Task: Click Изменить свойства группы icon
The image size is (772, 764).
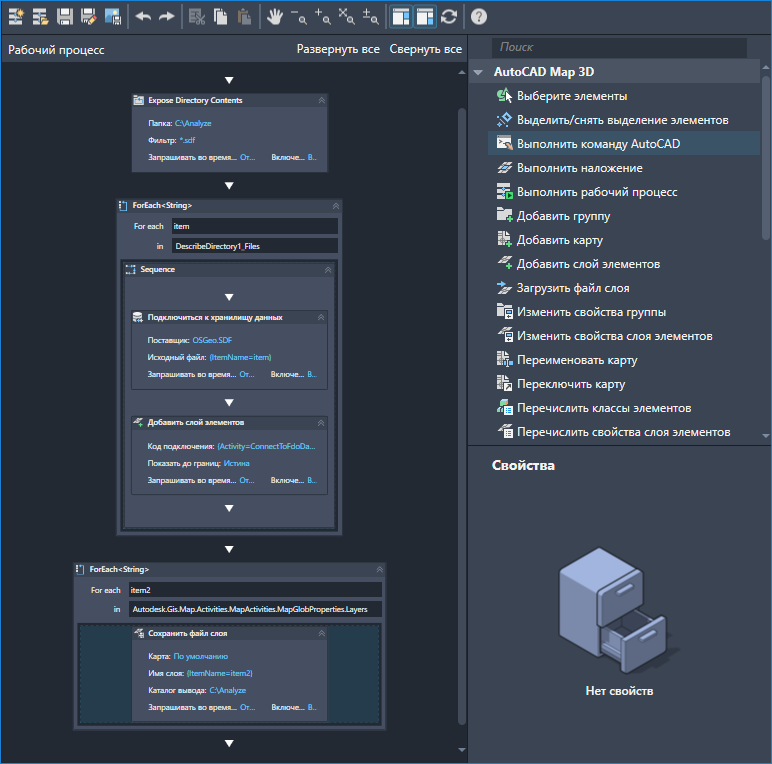Action: pyautogui.click(x=504, y=311)
